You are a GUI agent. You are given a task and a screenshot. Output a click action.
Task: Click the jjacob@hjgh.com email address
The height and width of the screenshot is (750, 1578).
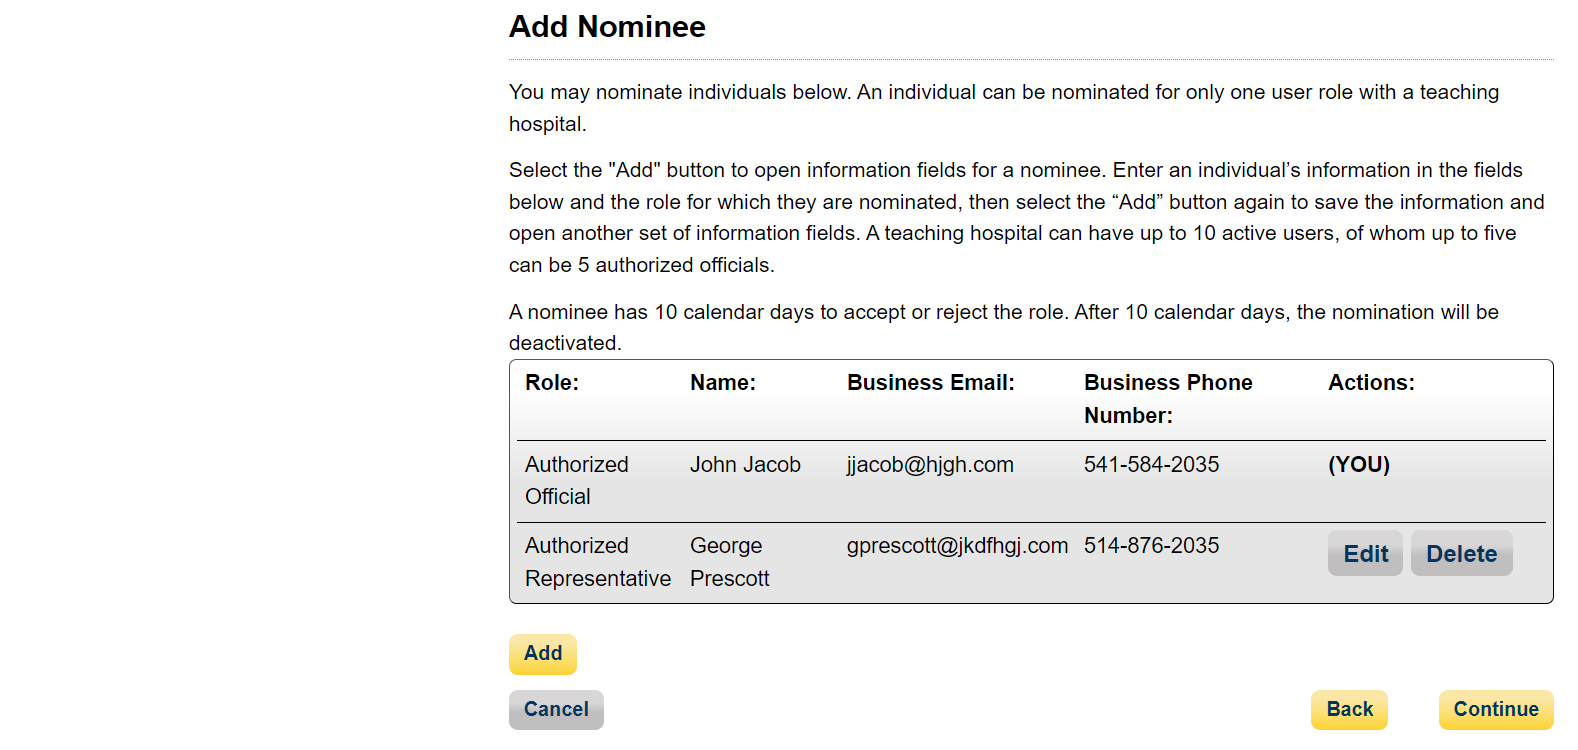(x=930, y=465)
